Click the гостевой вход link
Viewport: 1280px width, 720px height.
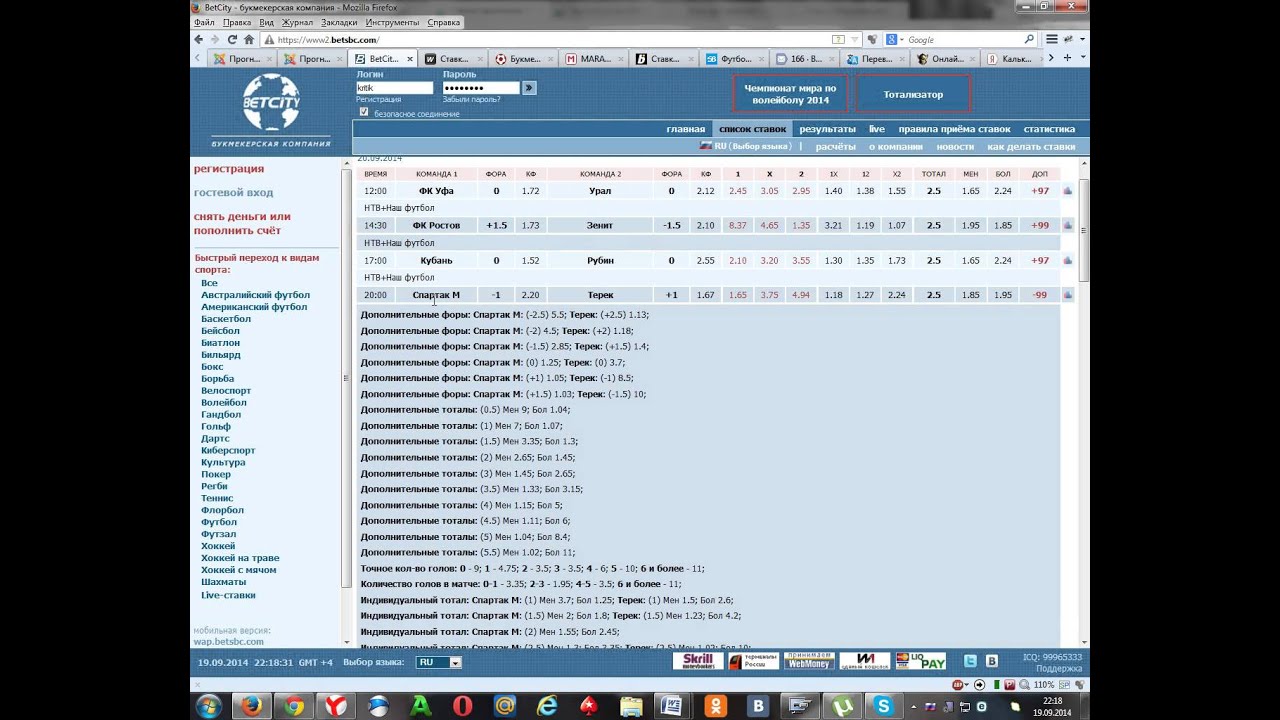[x=233, y=192]
